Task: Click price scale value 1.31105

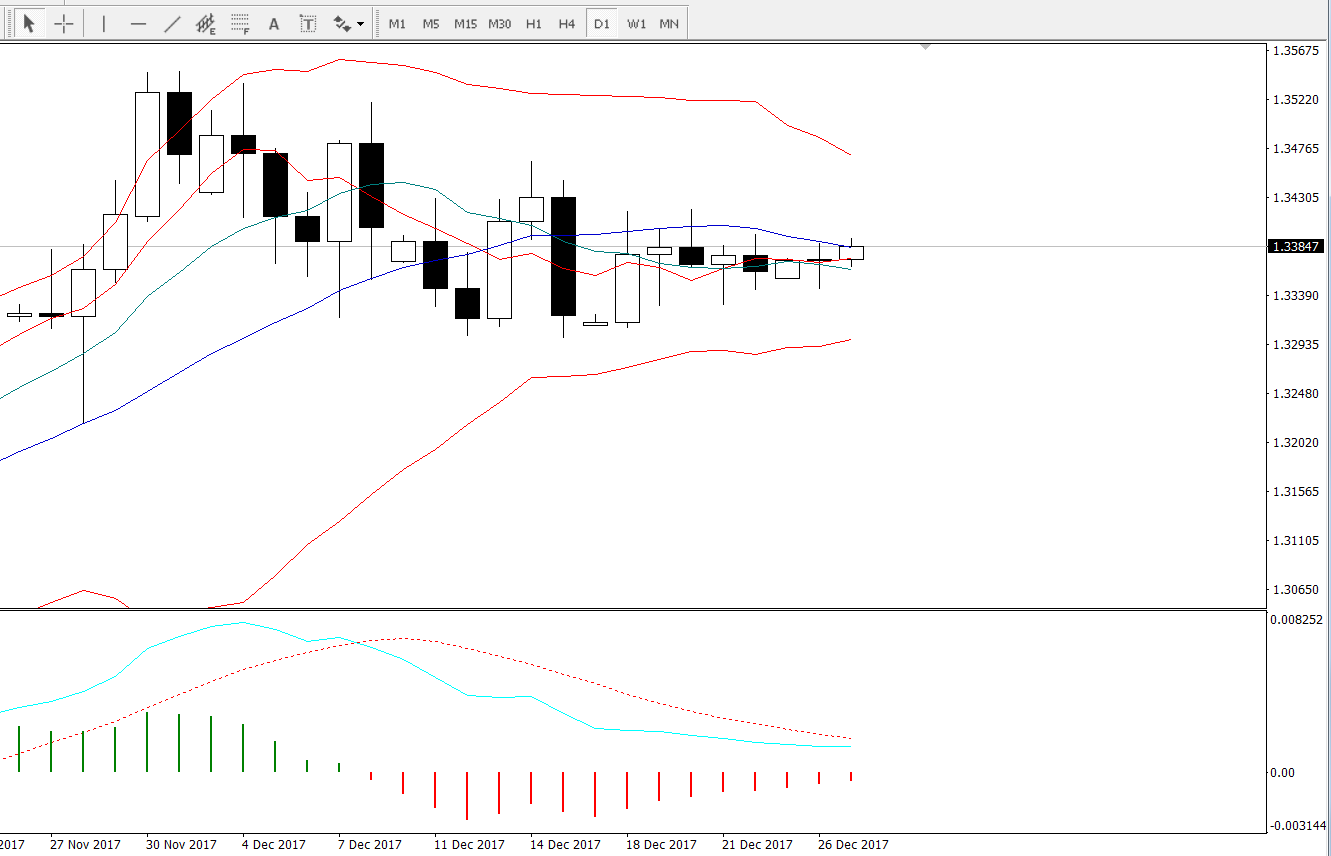Action: pos(1297,541)
